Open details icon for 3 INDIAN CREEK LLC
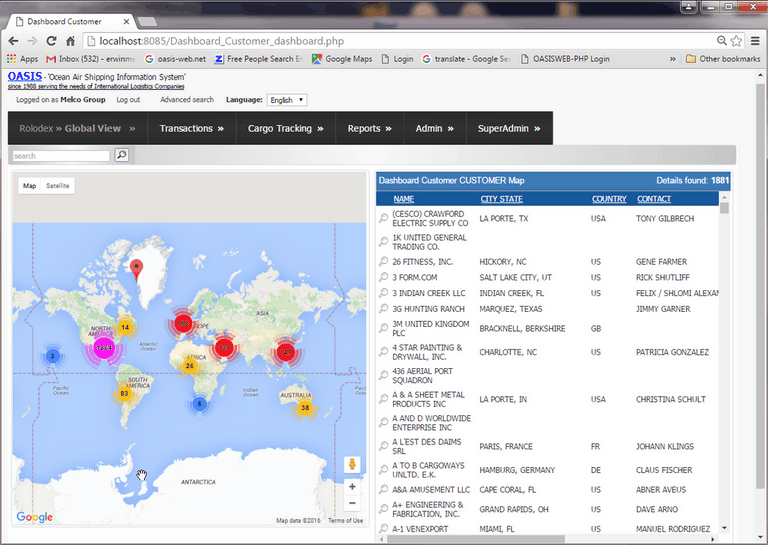768x545 pixels. pyautogui.click(x=384, y=293)
